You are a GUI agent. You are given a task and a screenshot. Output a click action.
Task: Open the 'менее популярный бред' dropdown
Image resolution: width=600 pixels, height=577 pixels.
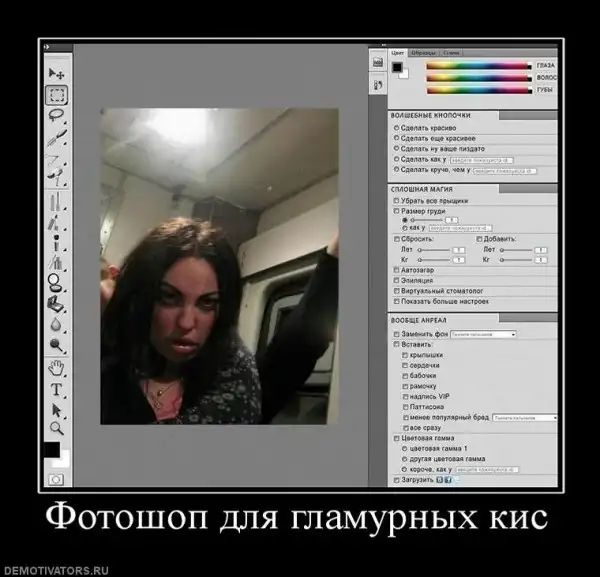tap(523, 416)
